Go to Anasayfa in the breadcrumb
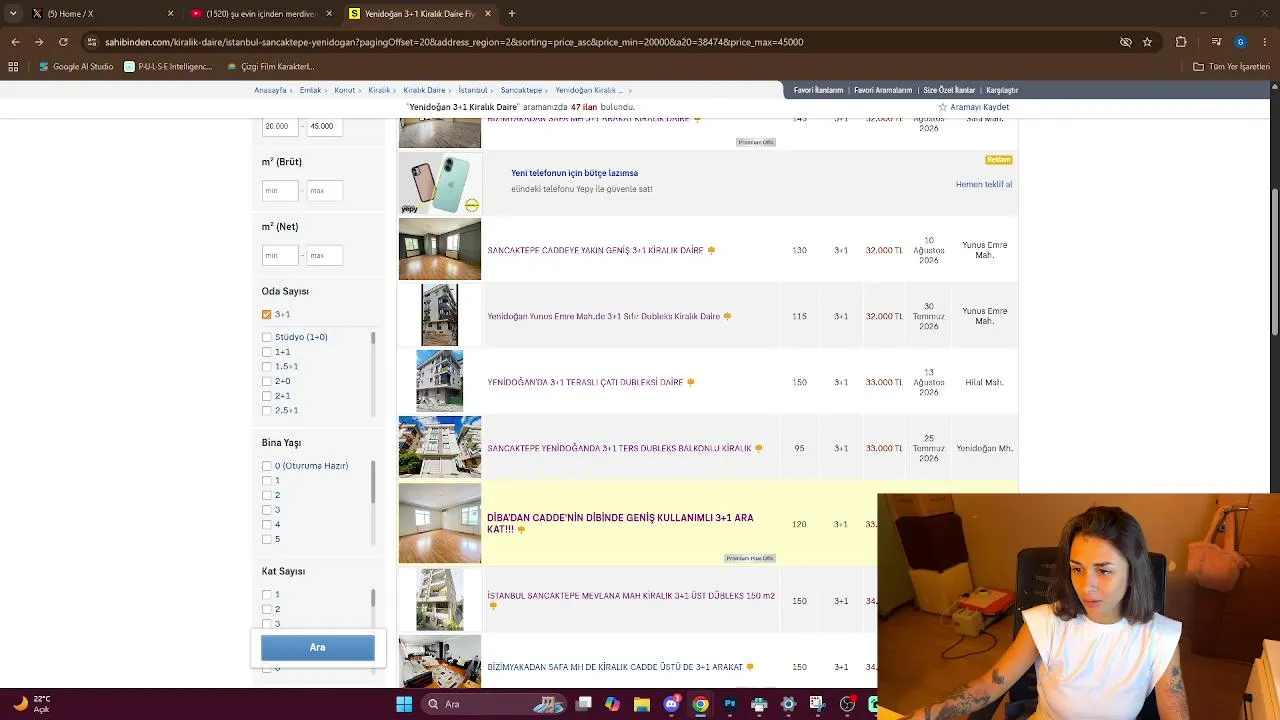Screen dimensions: 1280x720 (270, 90)
